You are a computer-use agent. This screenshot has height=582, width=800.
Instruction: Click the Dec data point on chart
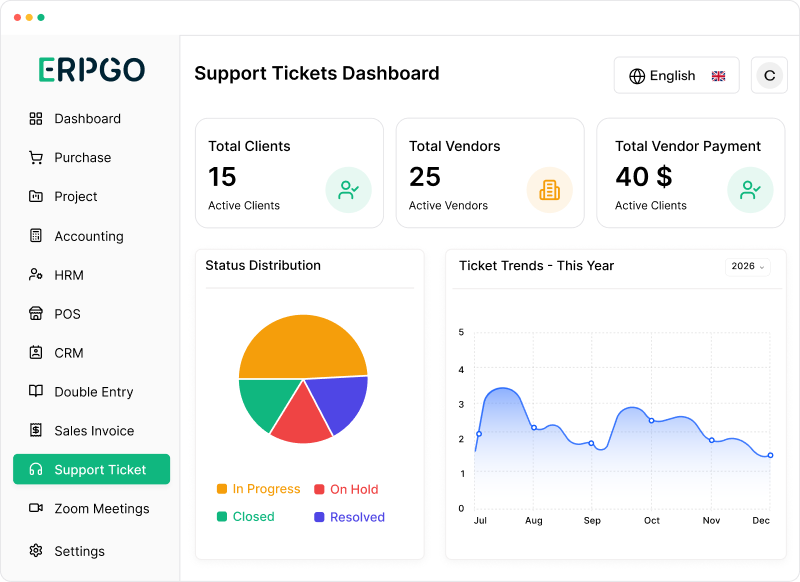coord(770,456)
